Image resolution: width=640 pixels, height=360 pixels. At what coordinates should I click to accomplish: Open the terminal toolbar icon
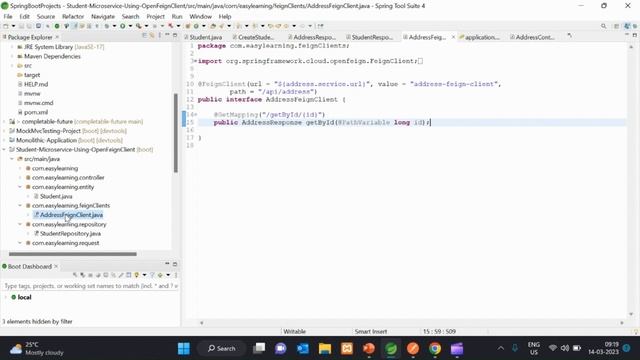click(x=38, y=26)
